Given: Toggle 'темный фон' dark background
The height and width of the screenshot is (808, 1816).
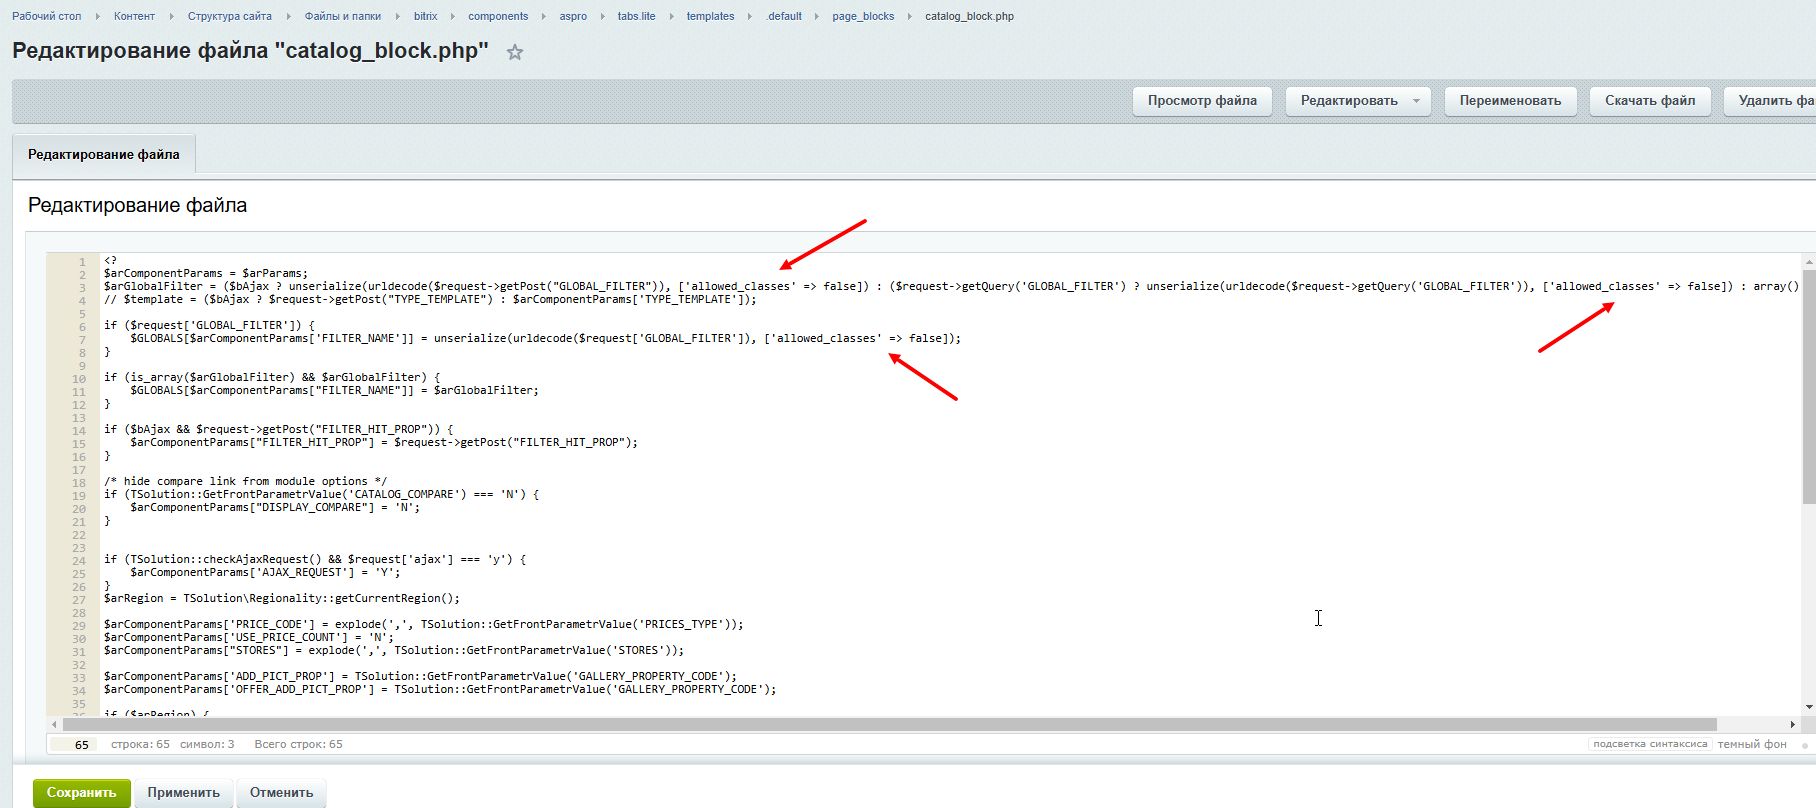Looking at the screenshot, I should tap(1752, 744).
